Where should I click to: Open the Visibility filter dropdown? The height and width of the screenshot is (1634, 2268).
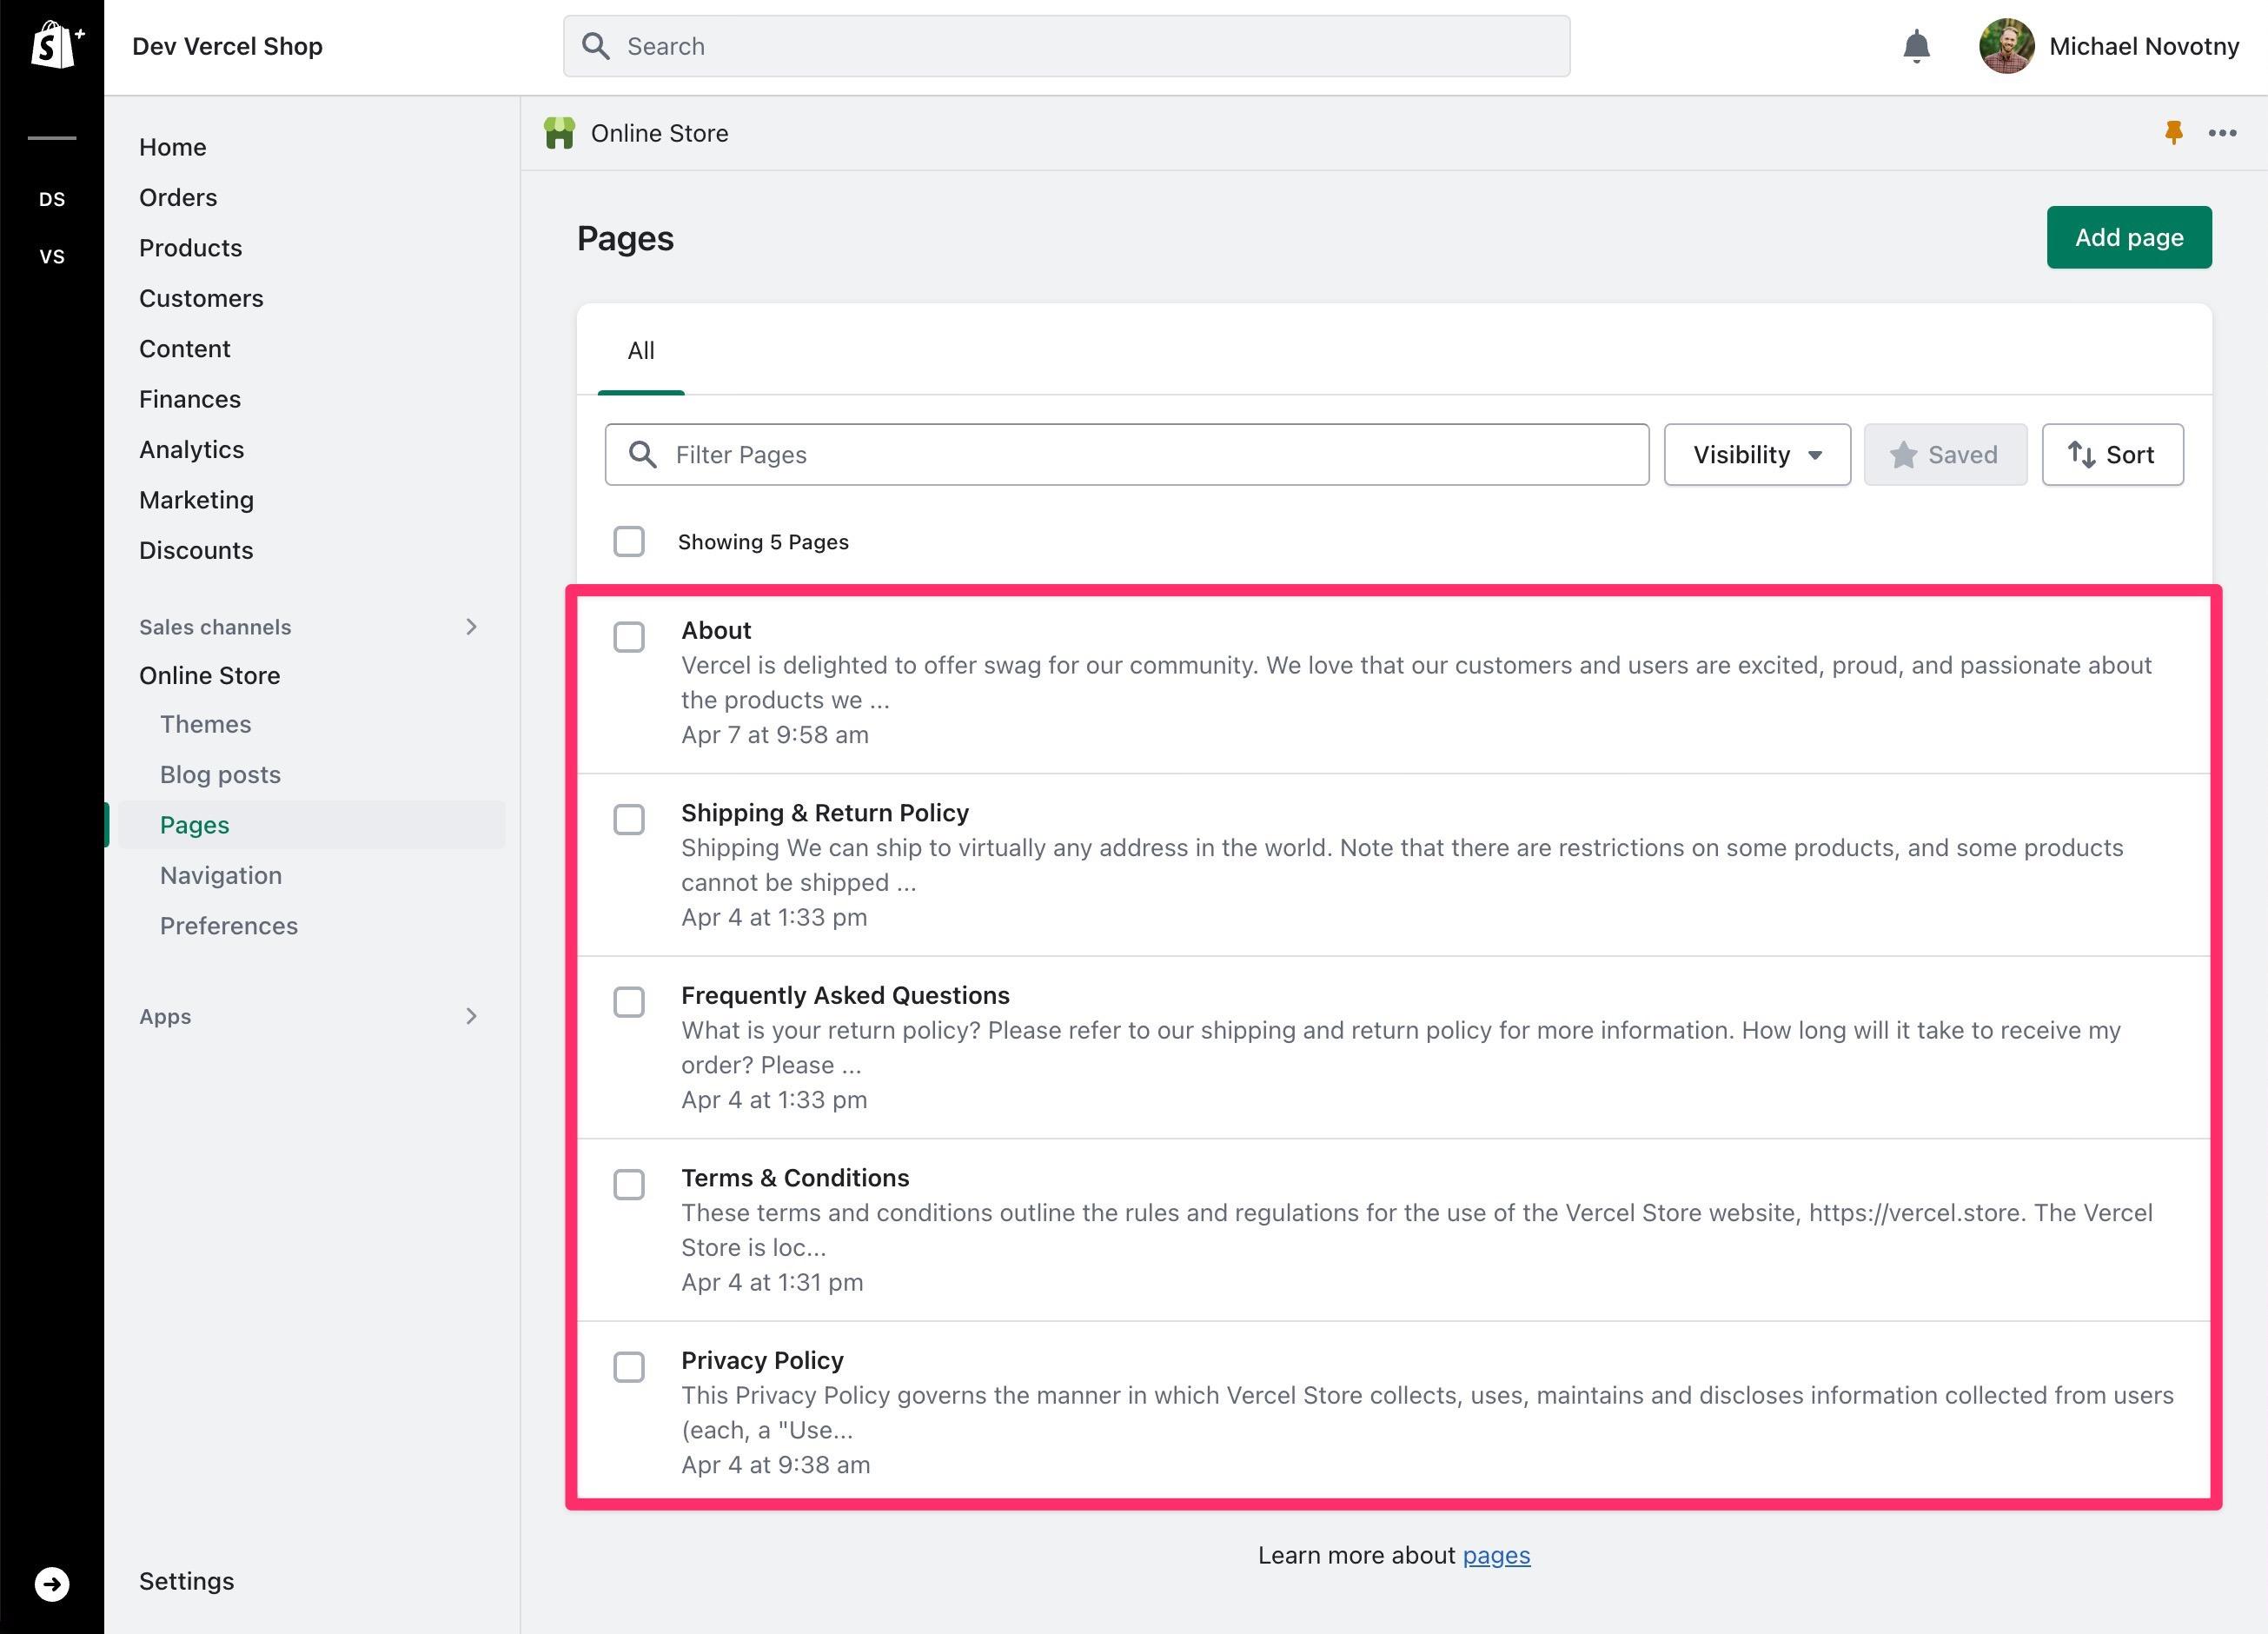(x=1755, y=455)
